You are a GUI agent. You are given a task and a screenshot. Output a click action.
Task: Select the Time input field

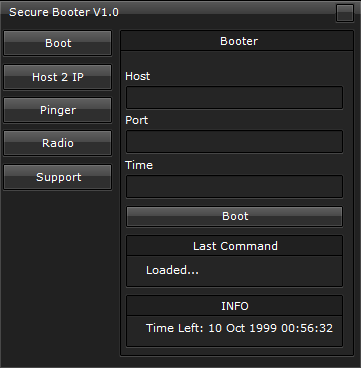coord(234,186)
